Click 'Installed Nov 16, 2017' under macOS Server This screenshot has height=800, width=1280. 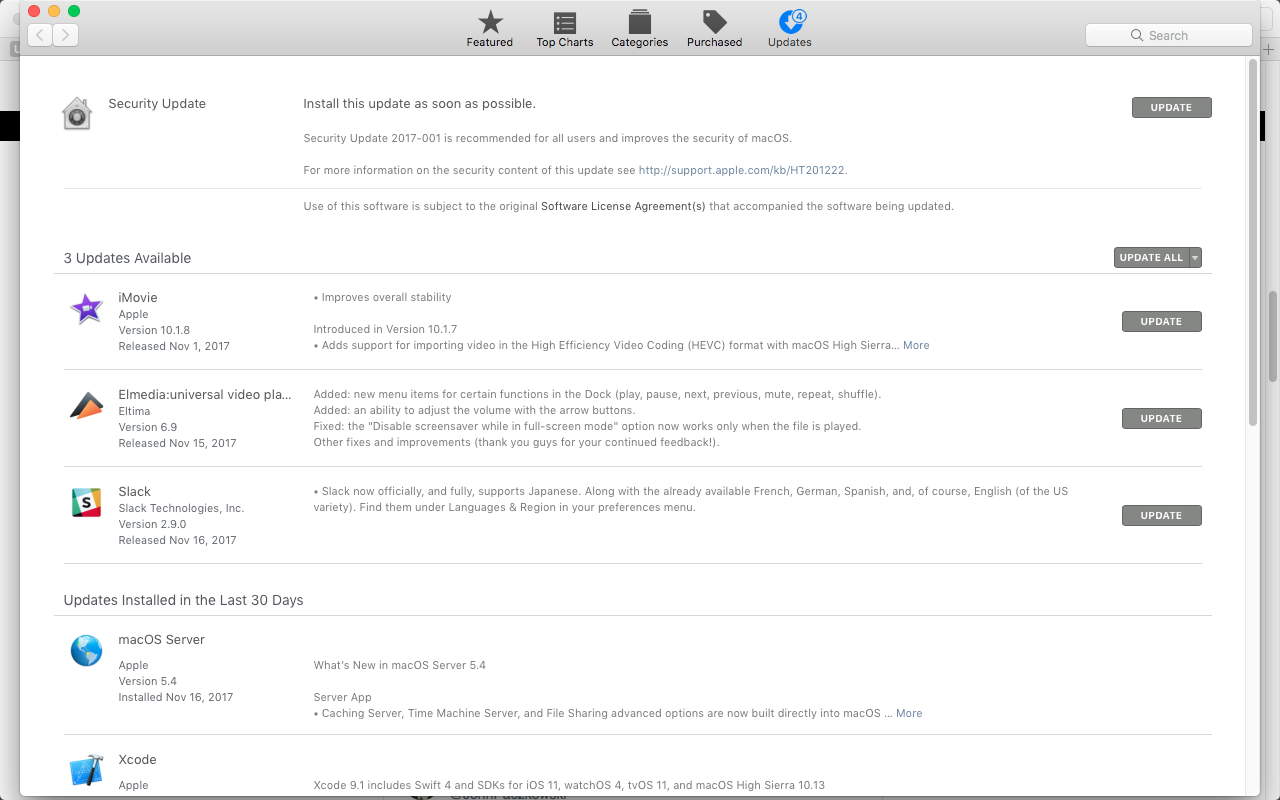point(175,697)
